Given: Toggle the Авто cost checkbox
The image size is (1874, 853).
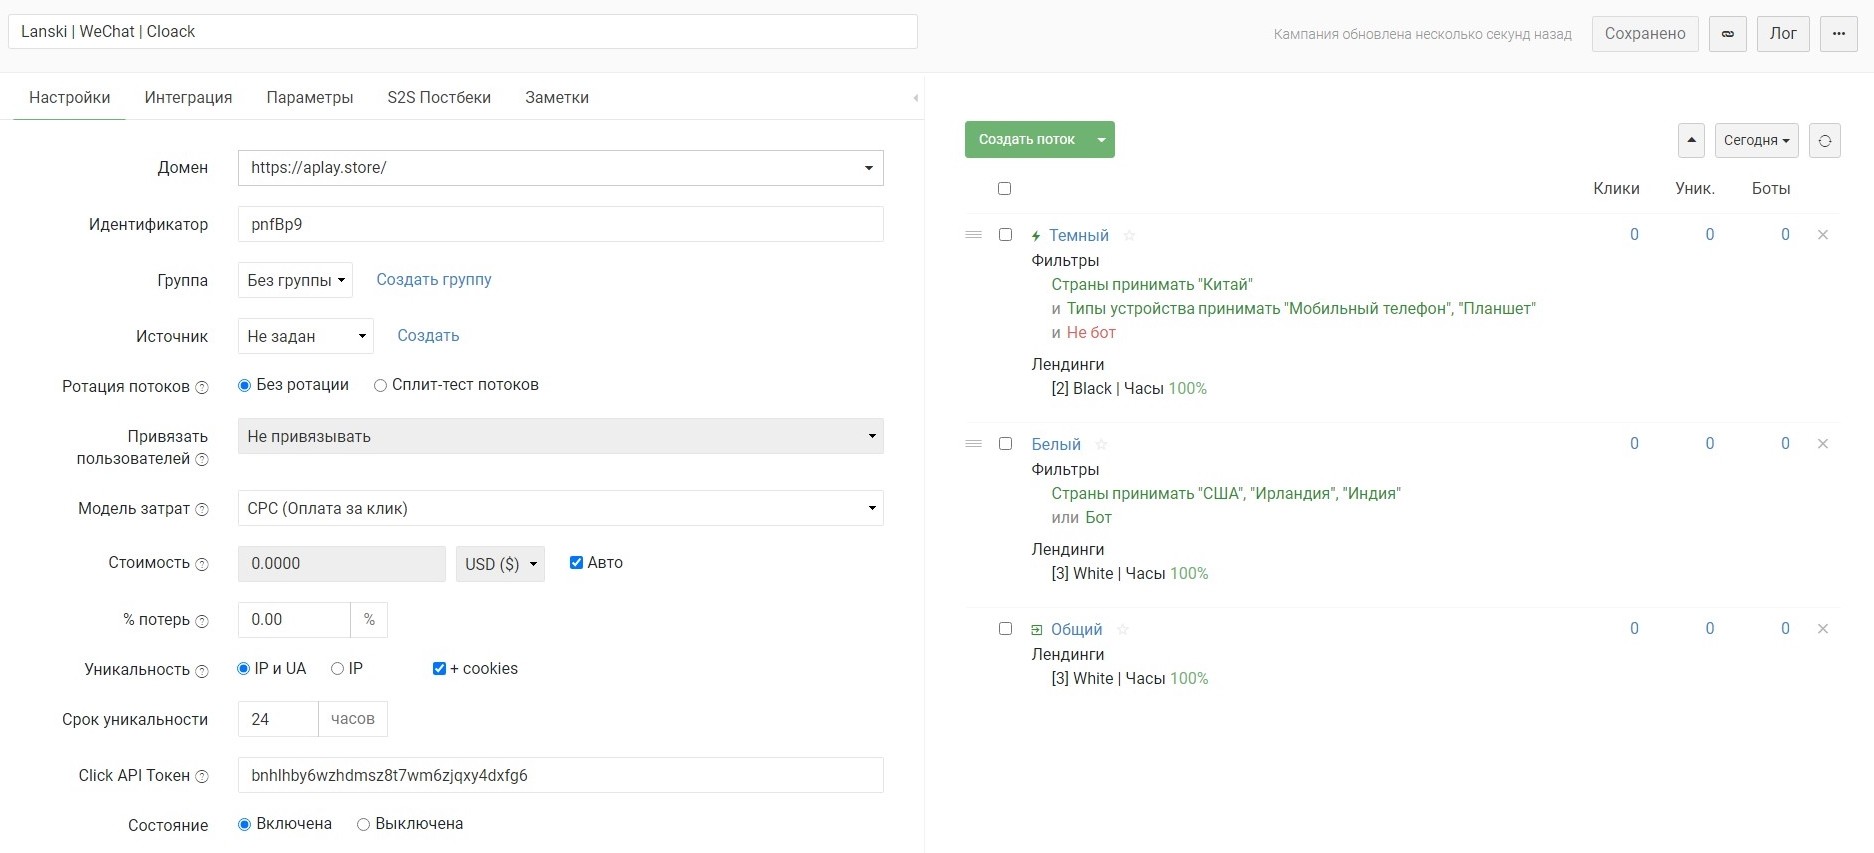Looking at the screenshot, I should 576,563.
